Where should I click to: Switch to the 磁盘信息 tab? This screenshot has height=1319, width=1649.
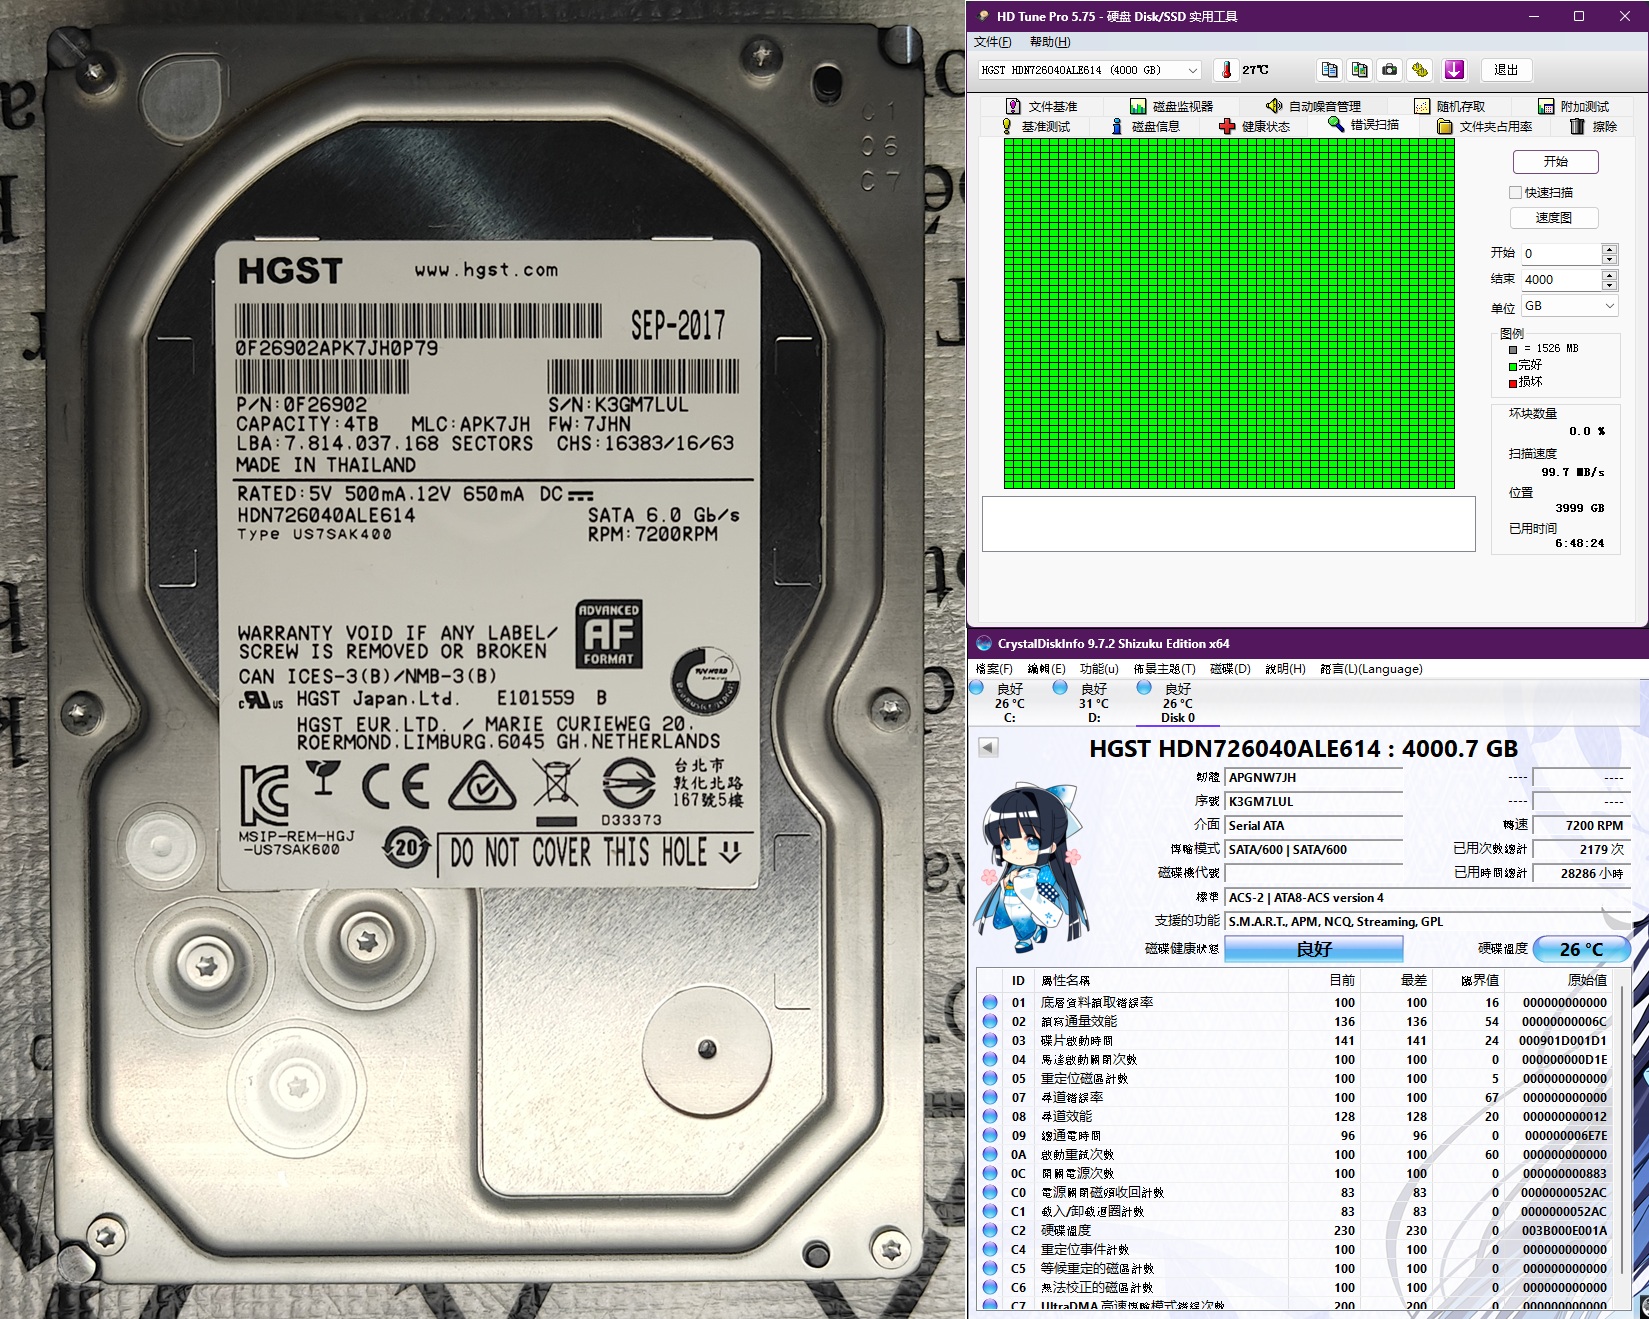point(1145,126)
